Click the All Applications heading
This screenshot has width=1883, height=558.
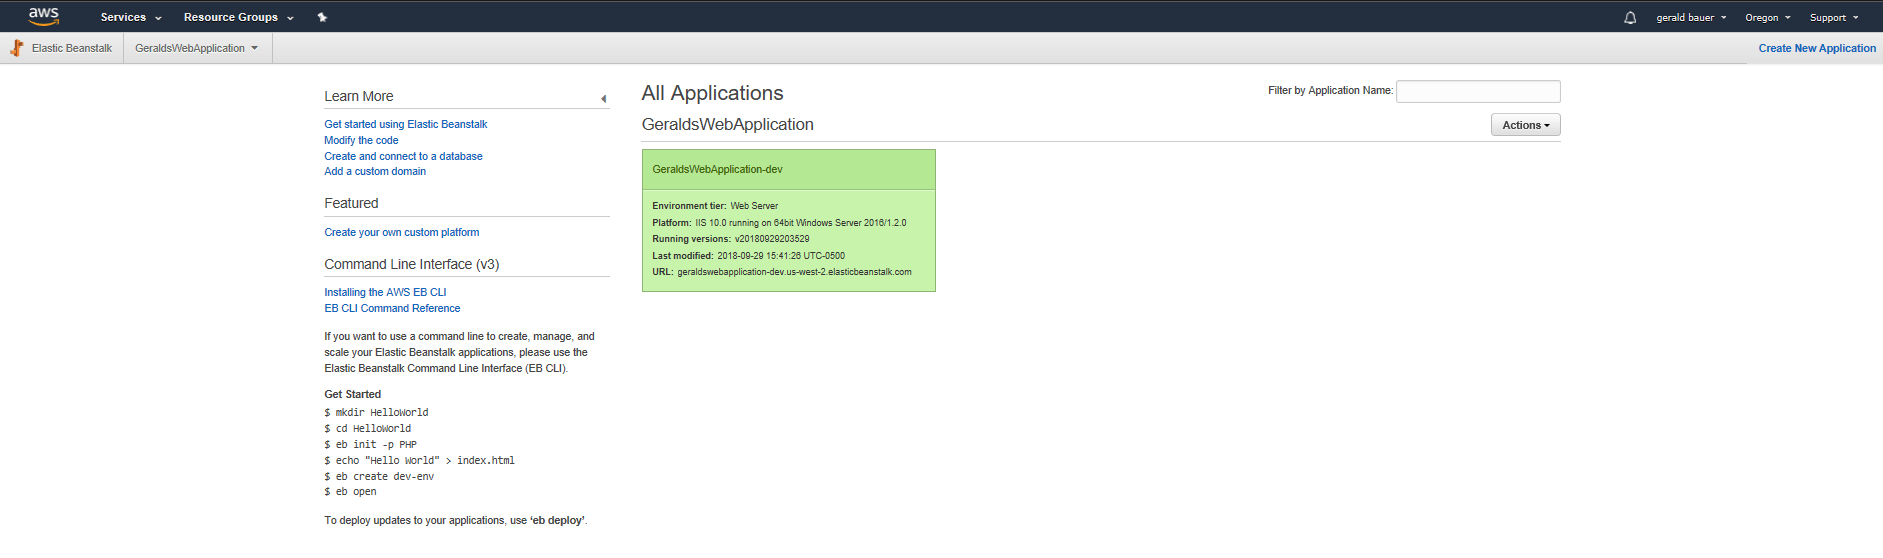713,93
